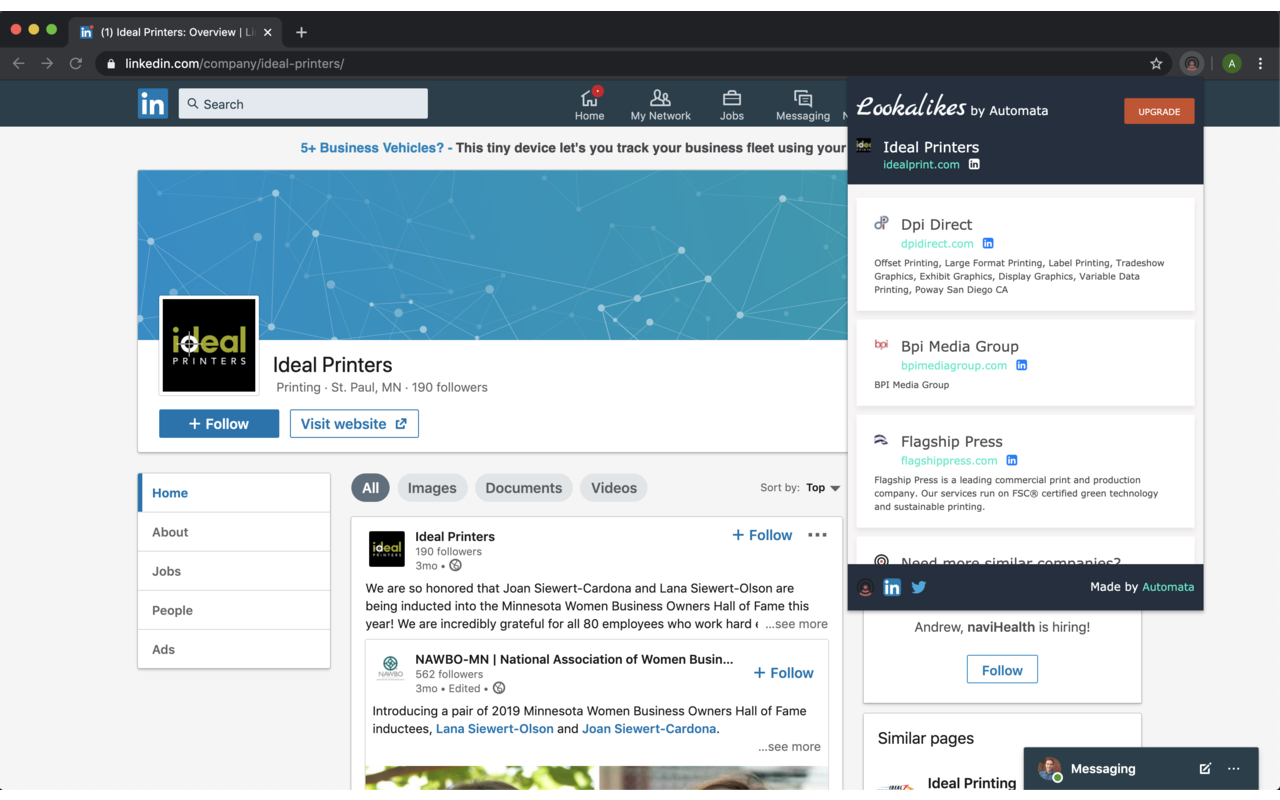Click into the LinkedIn Search field
The height and width of the screenshot is (800, 1280).
(x=303, y=104)
